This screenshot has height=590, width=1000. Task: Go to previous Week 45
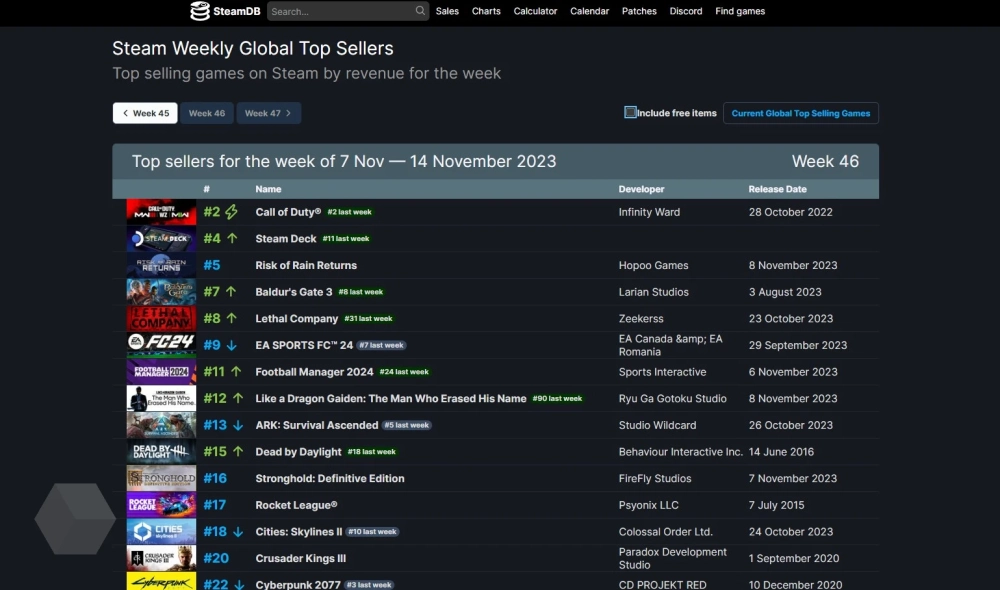click(145, 113)
